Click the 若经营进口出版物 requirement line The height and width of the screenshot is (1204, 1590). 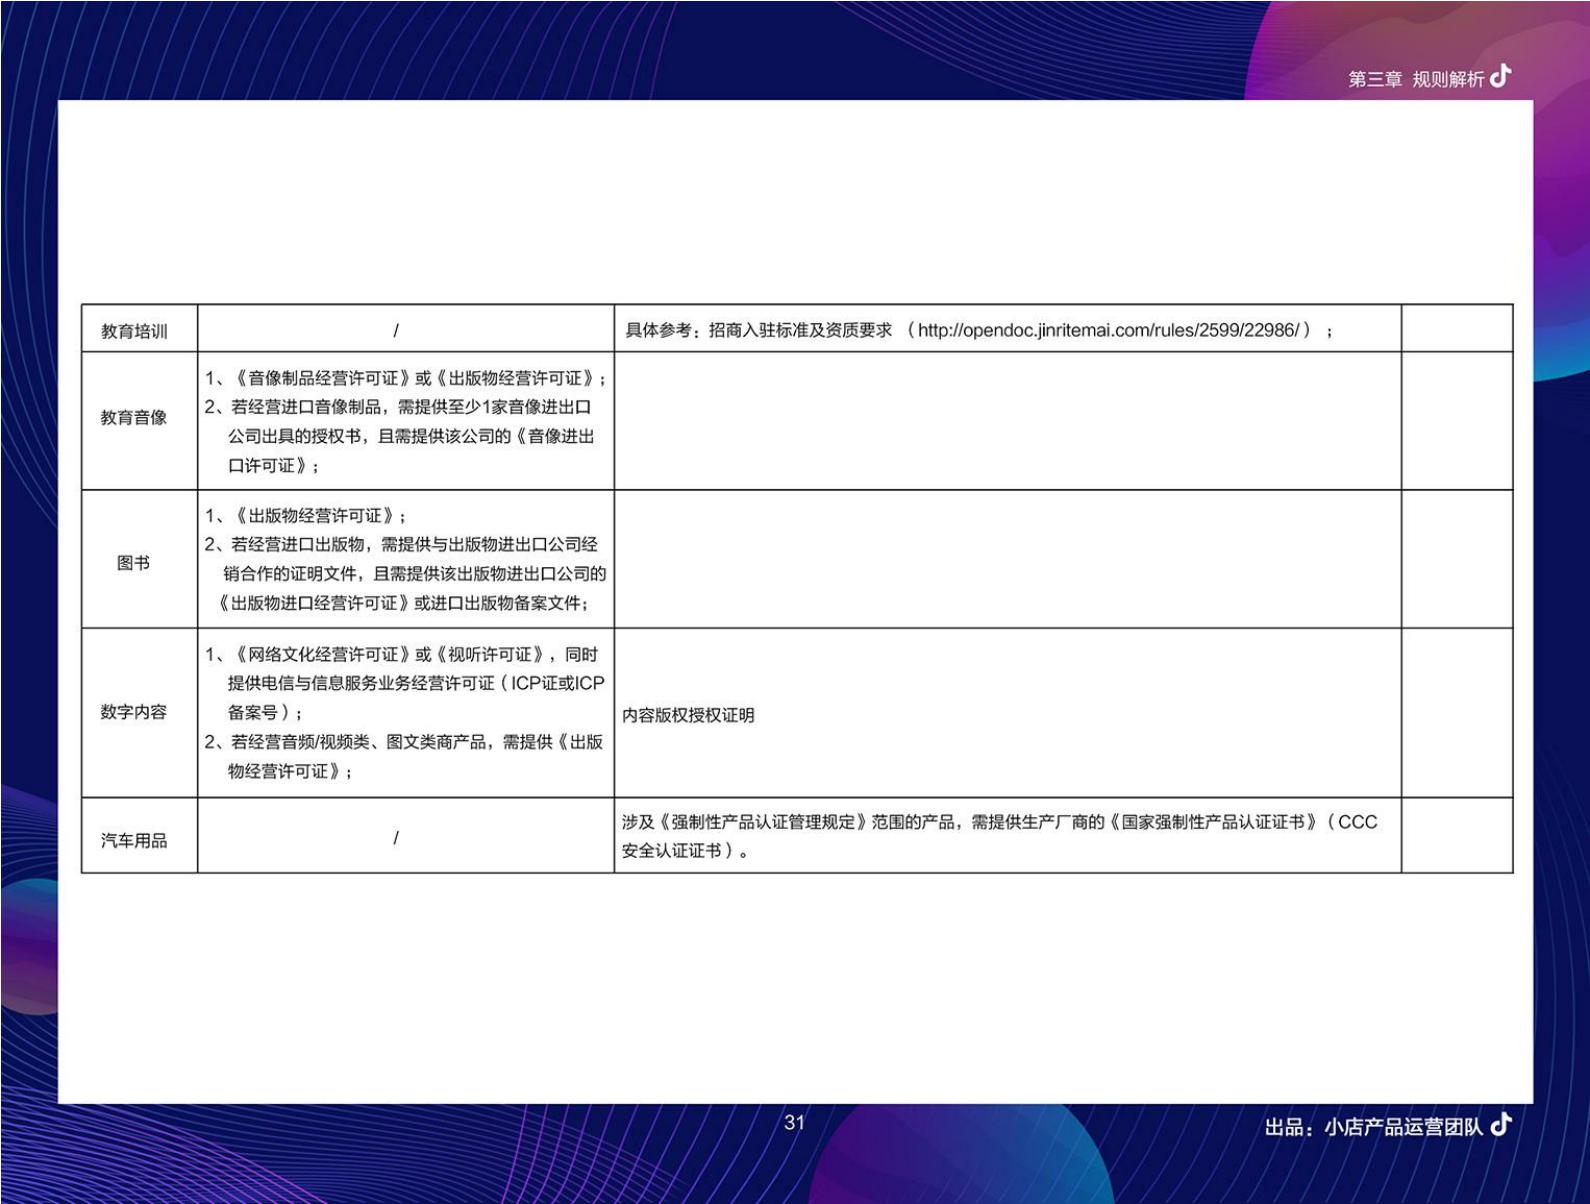[x=405, y=545]
